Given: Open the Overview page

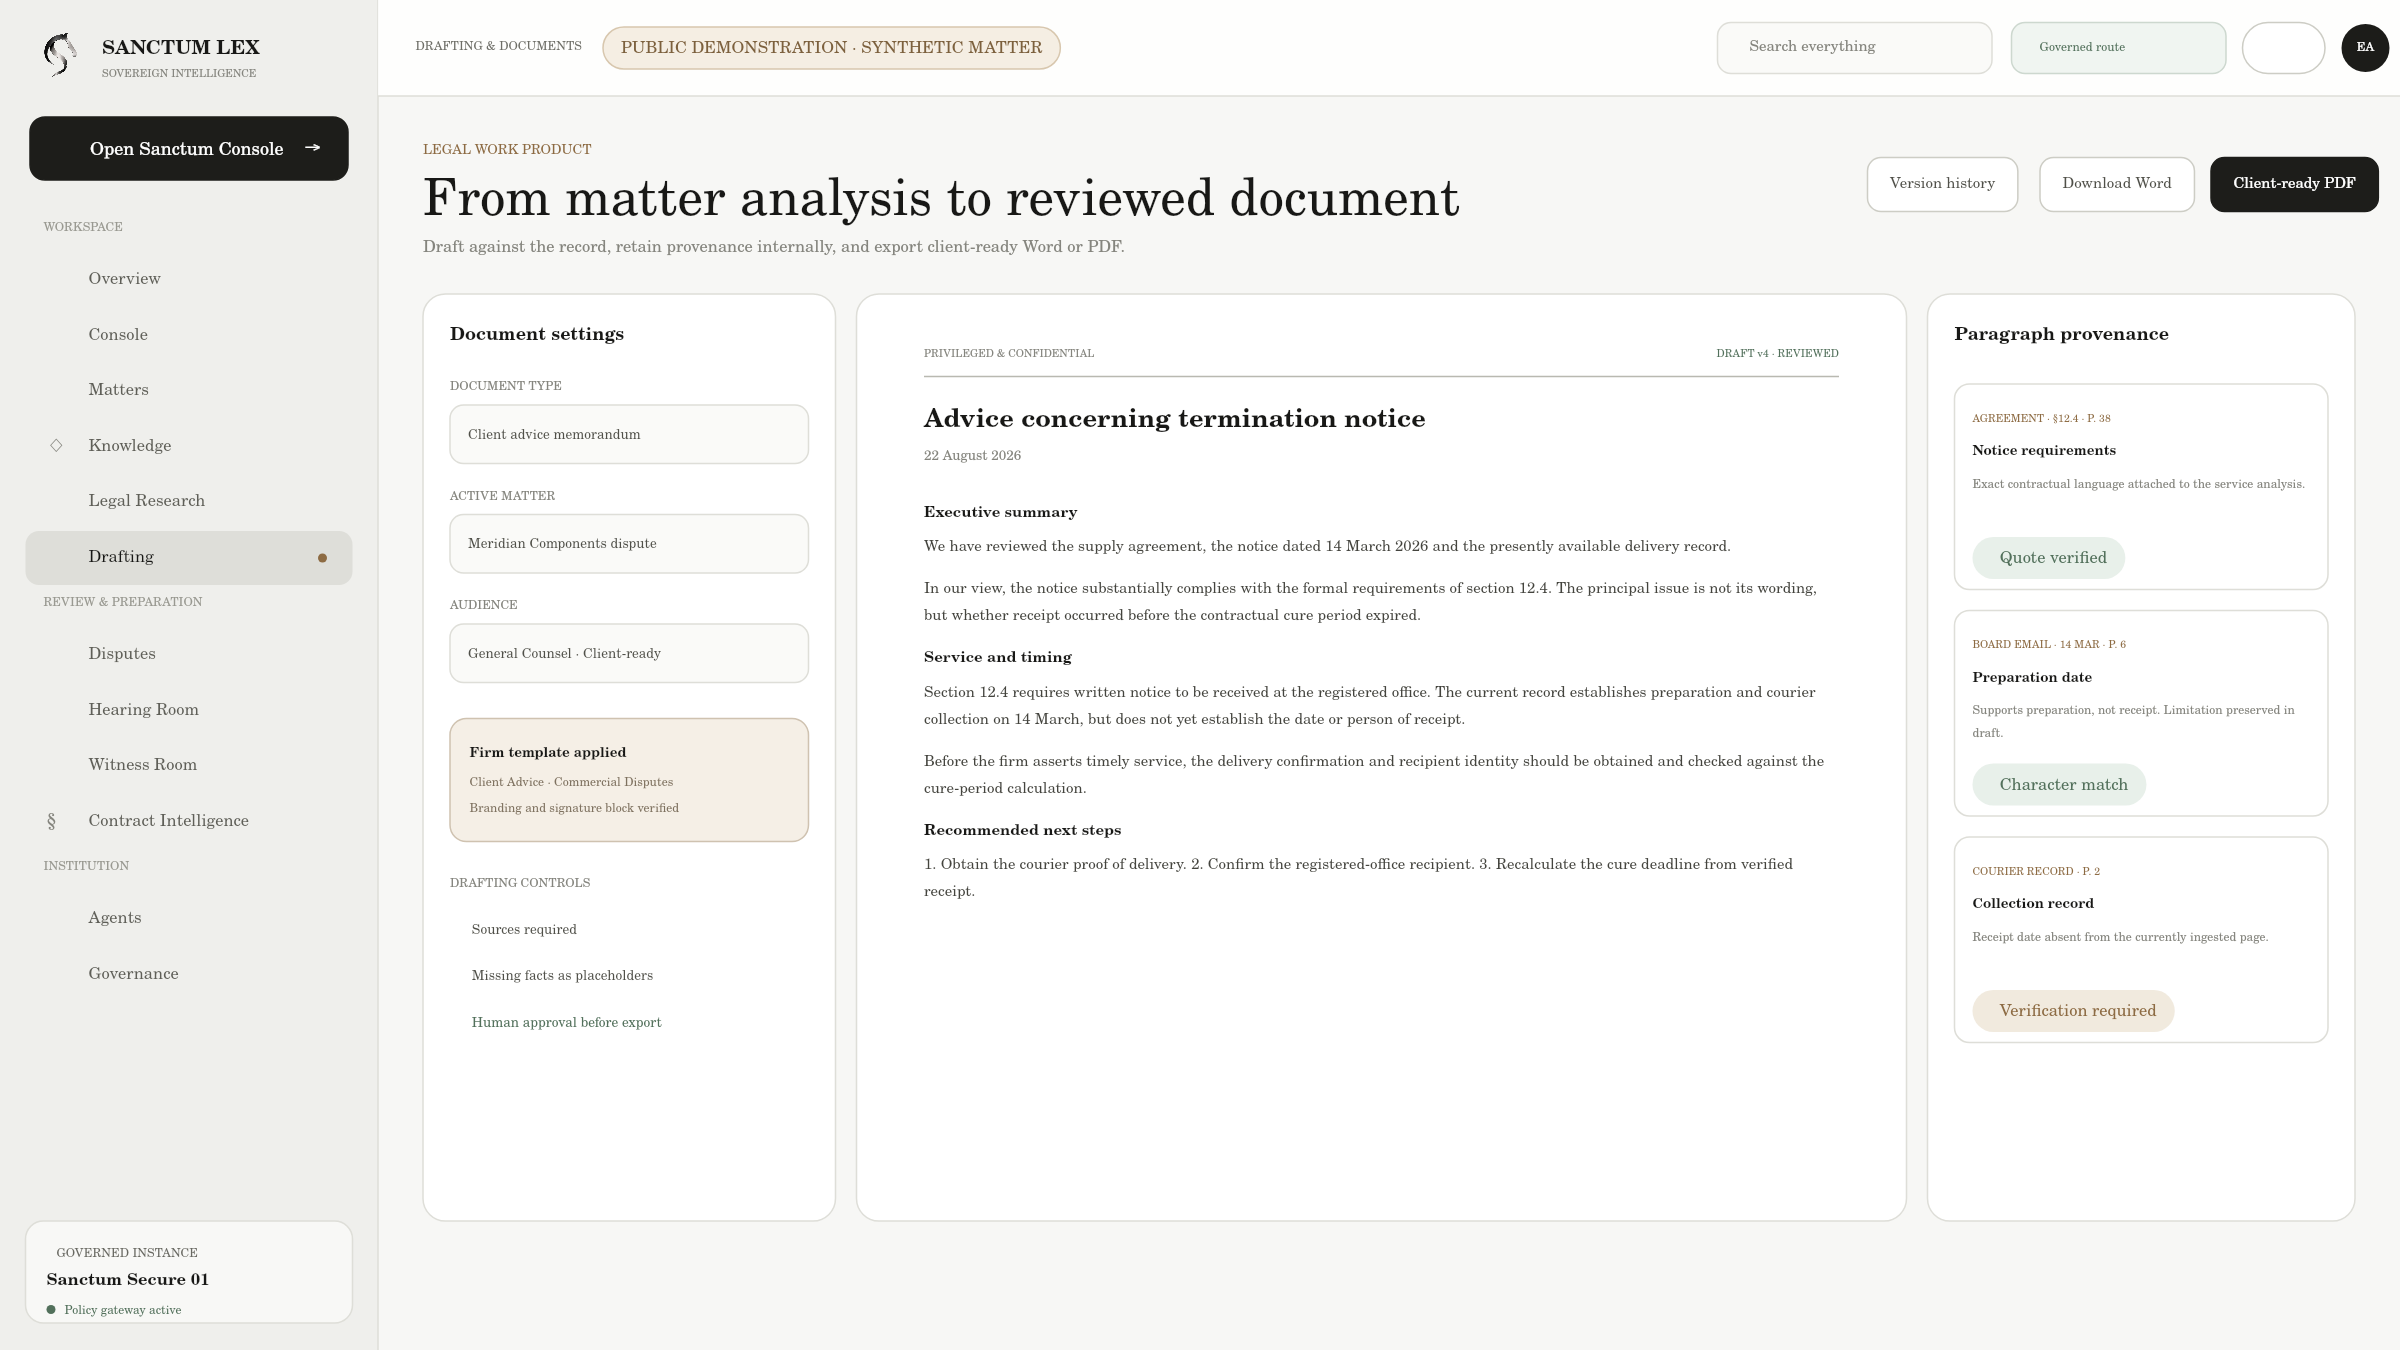Looking at the screenshot, I should (189, 279).
